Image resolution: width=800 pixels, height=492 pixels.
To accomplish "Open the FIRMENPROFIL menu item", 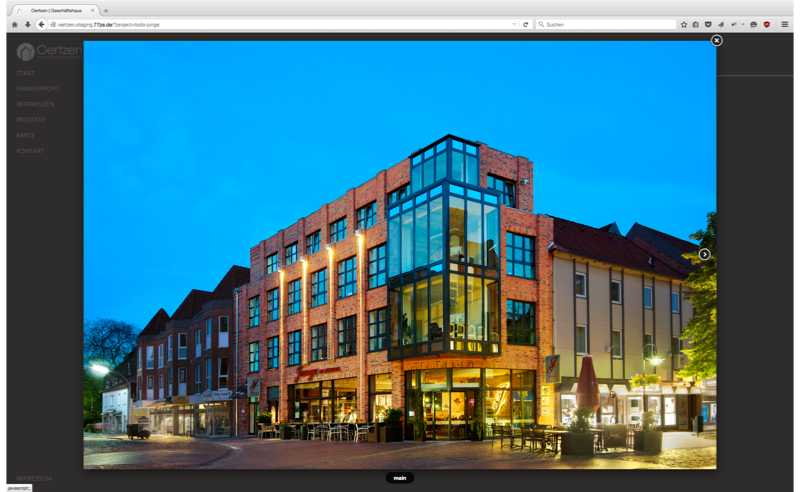I will pyautogui.click(x=37, y=89).
